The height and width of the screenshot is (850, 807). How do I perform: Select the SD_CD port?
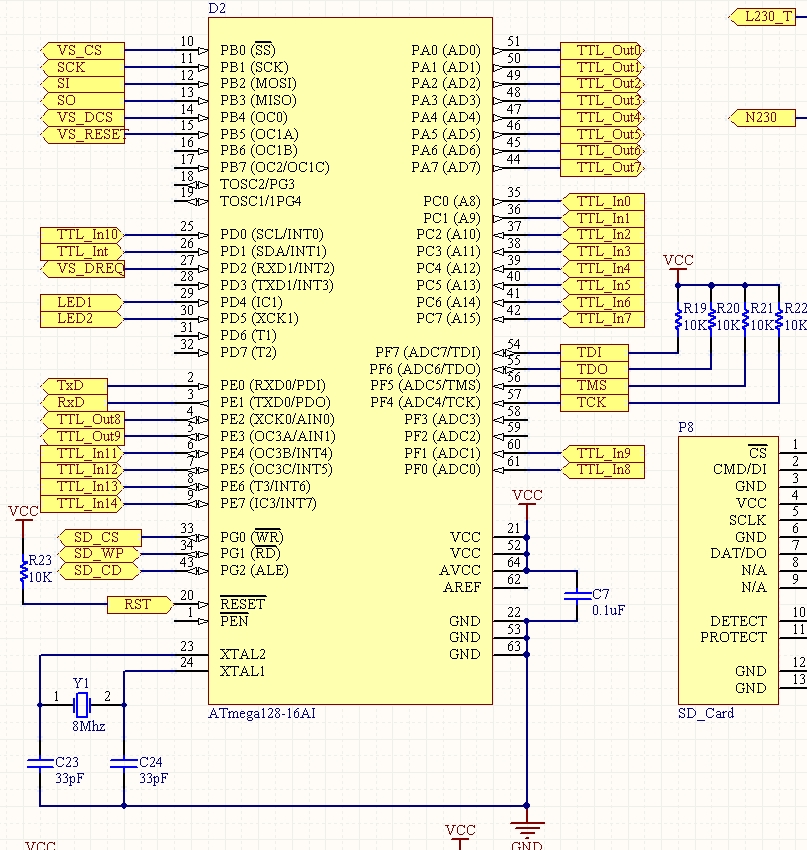click(99, 571)
